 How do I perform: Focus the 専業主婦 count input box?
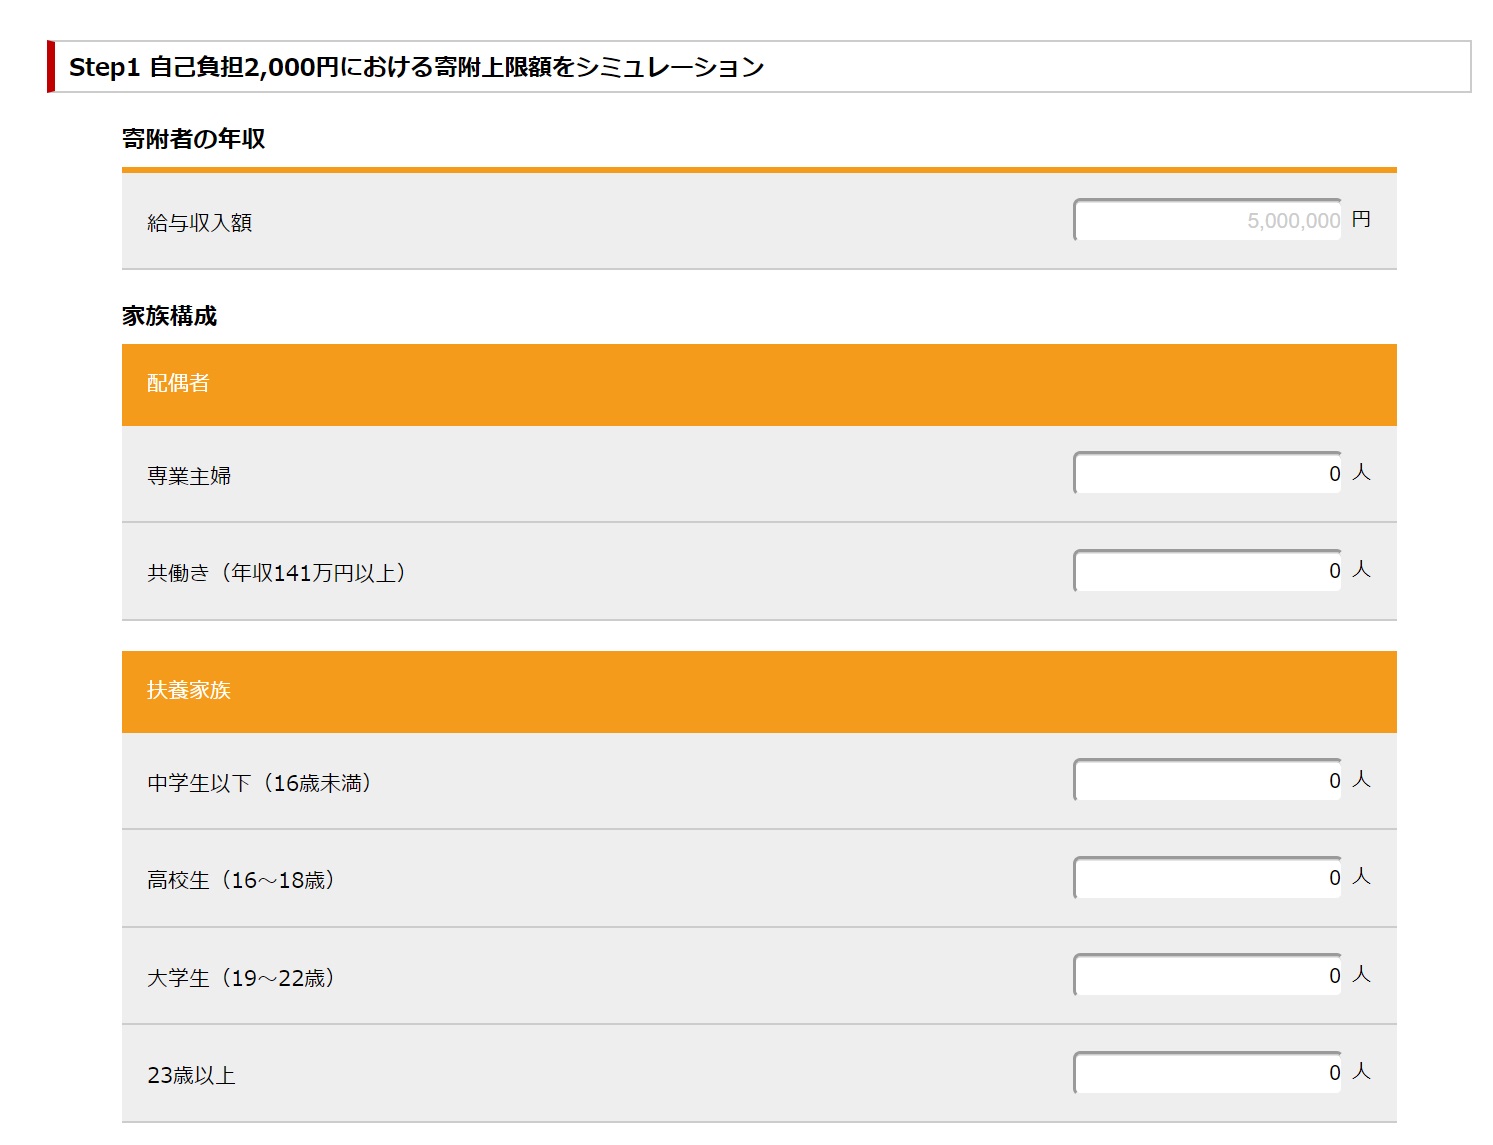tap(1207, 474)
